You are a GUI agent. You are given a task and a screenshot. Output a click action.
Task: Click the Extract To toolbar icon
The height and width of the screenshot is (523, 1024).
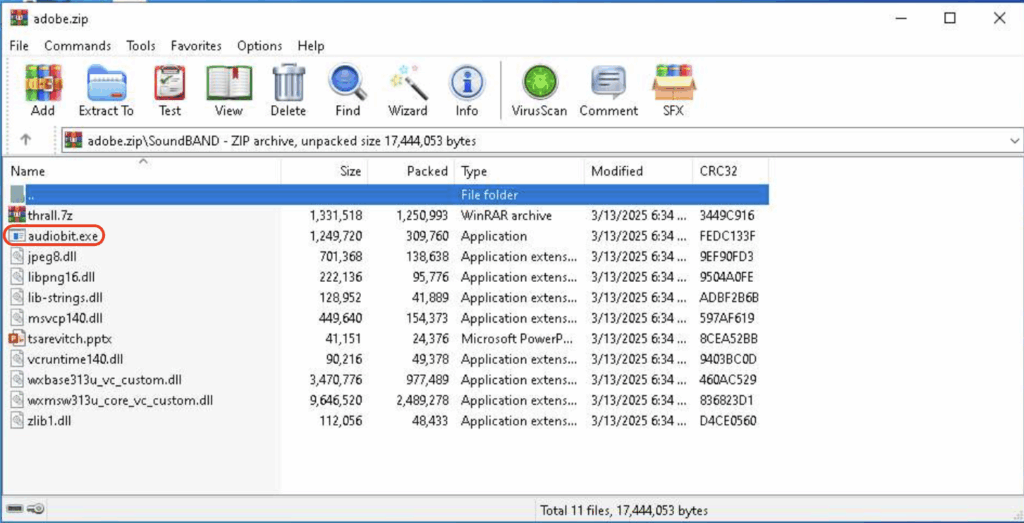coord(106,84)
